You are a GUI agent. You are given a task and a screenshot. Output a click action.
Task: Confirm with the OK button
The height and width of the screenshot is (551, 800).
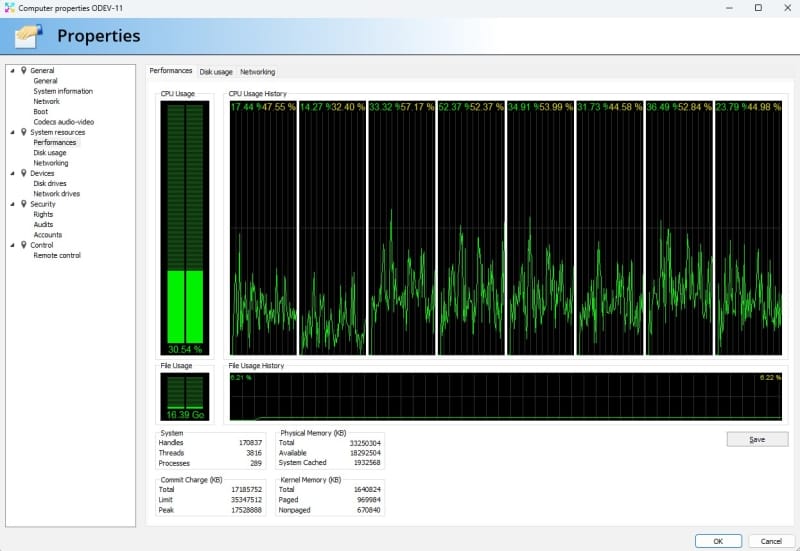718,541
